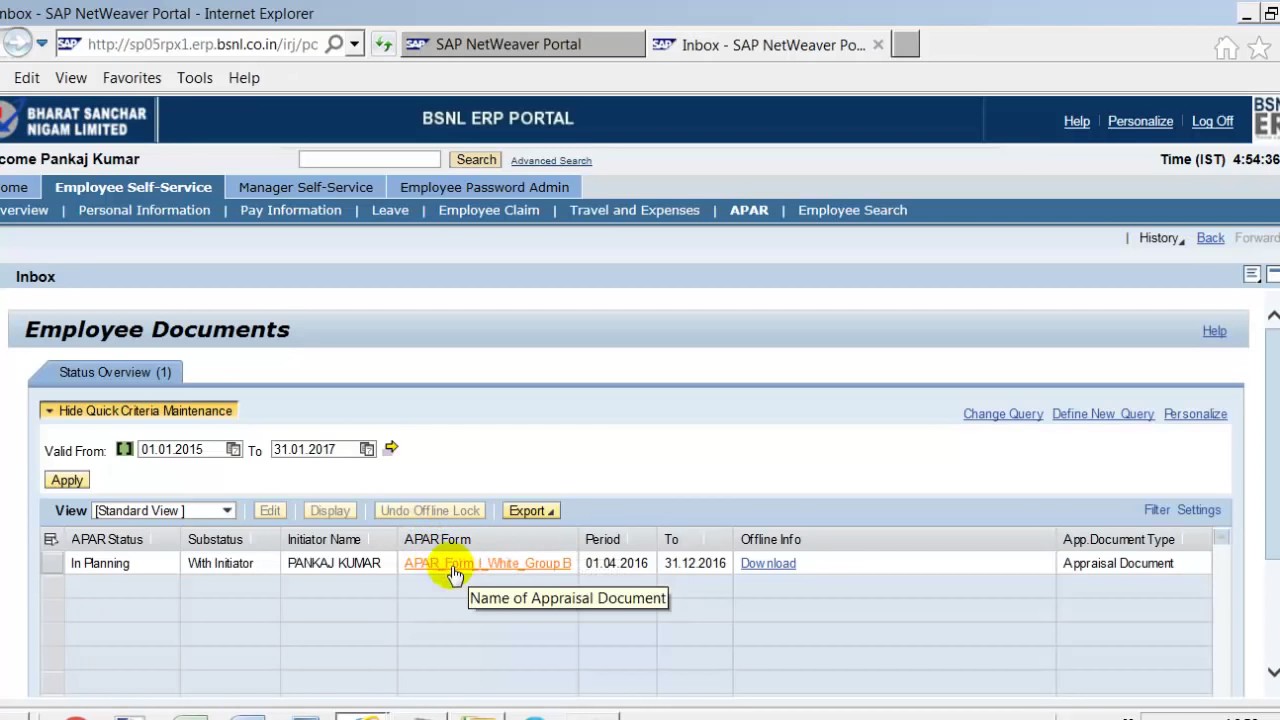This screenshot has width=1280, height=720.
Task: Switch to the Manager Self-Service tab
Action: 305,187
